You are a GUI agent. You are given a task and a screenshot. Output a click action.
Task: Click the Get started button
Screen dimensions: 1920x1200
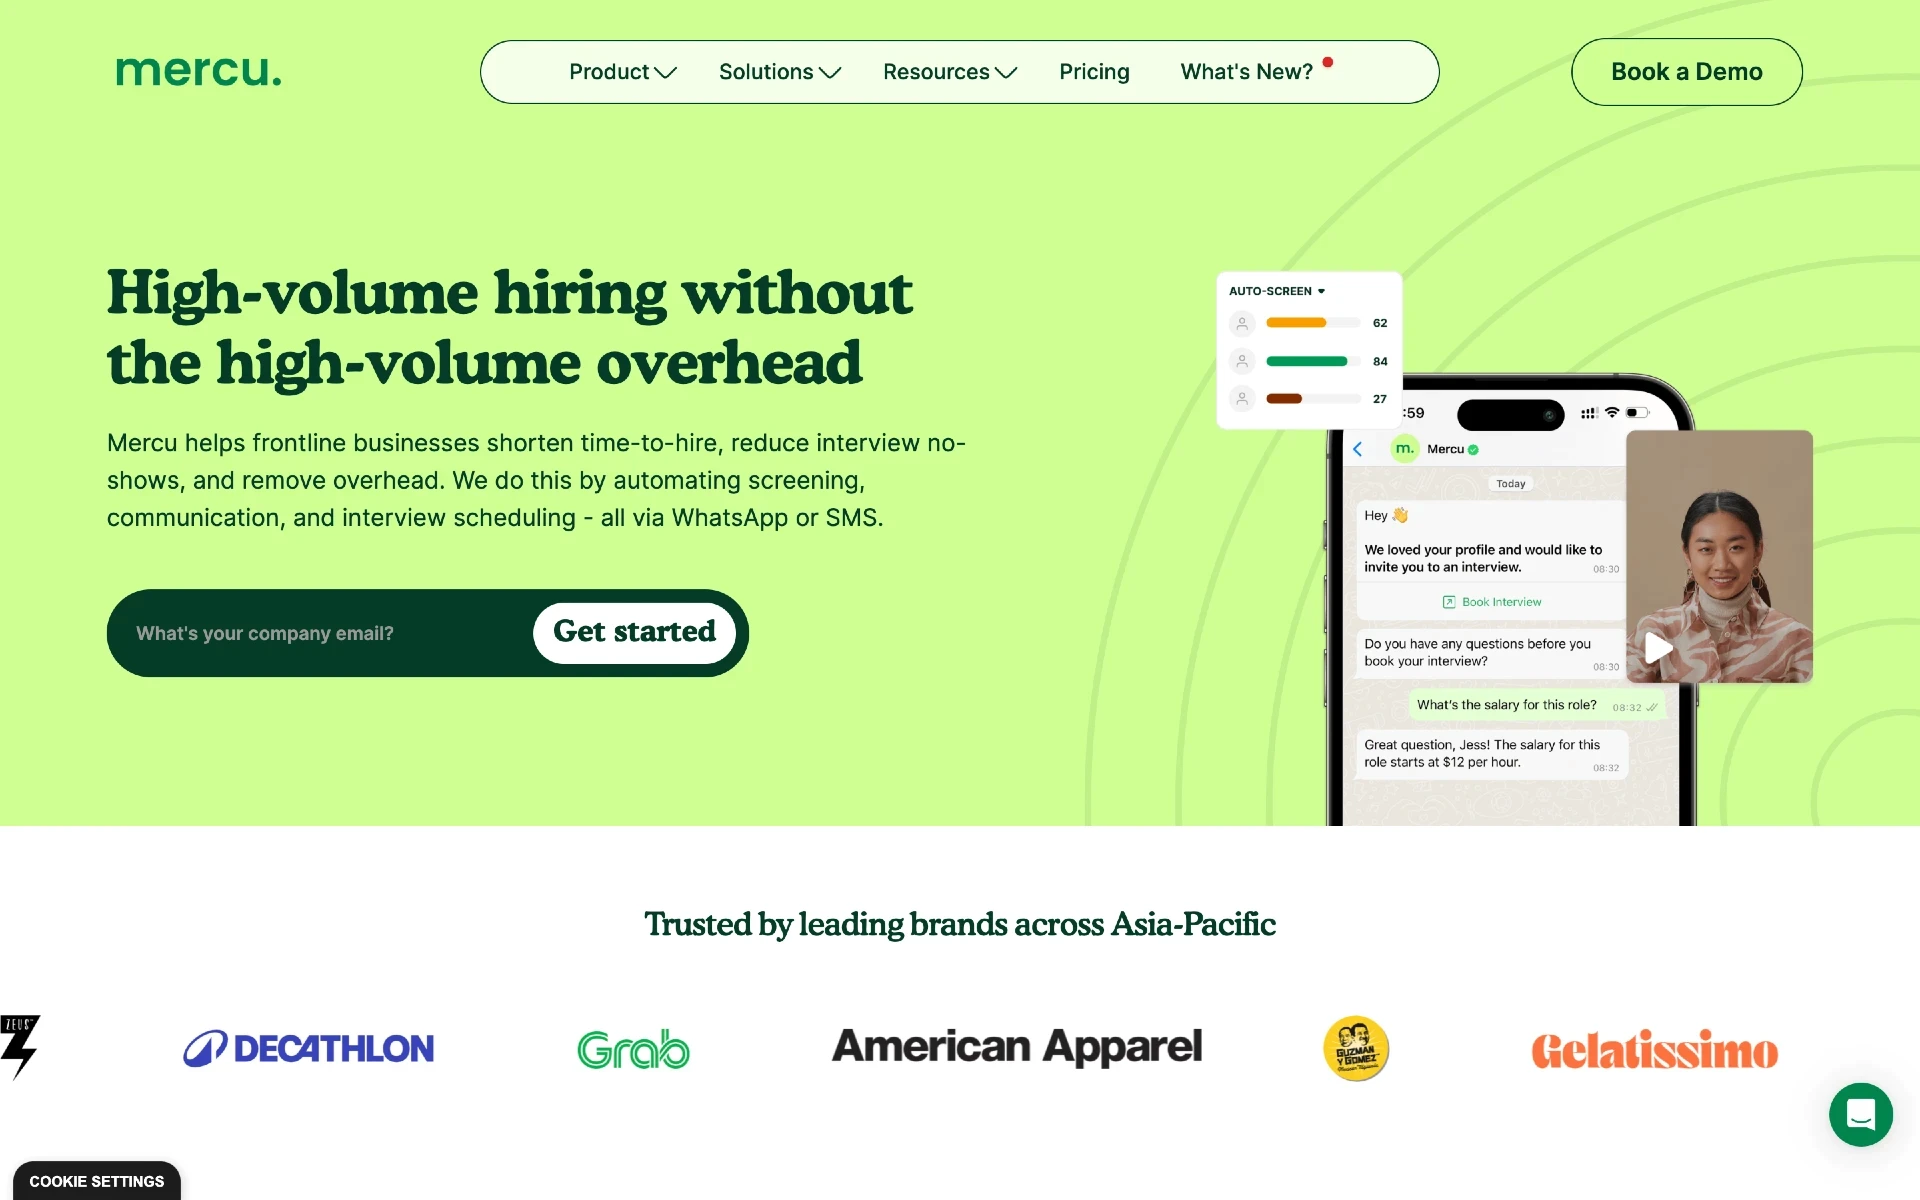pyautogui.click(x=634, y=632)
